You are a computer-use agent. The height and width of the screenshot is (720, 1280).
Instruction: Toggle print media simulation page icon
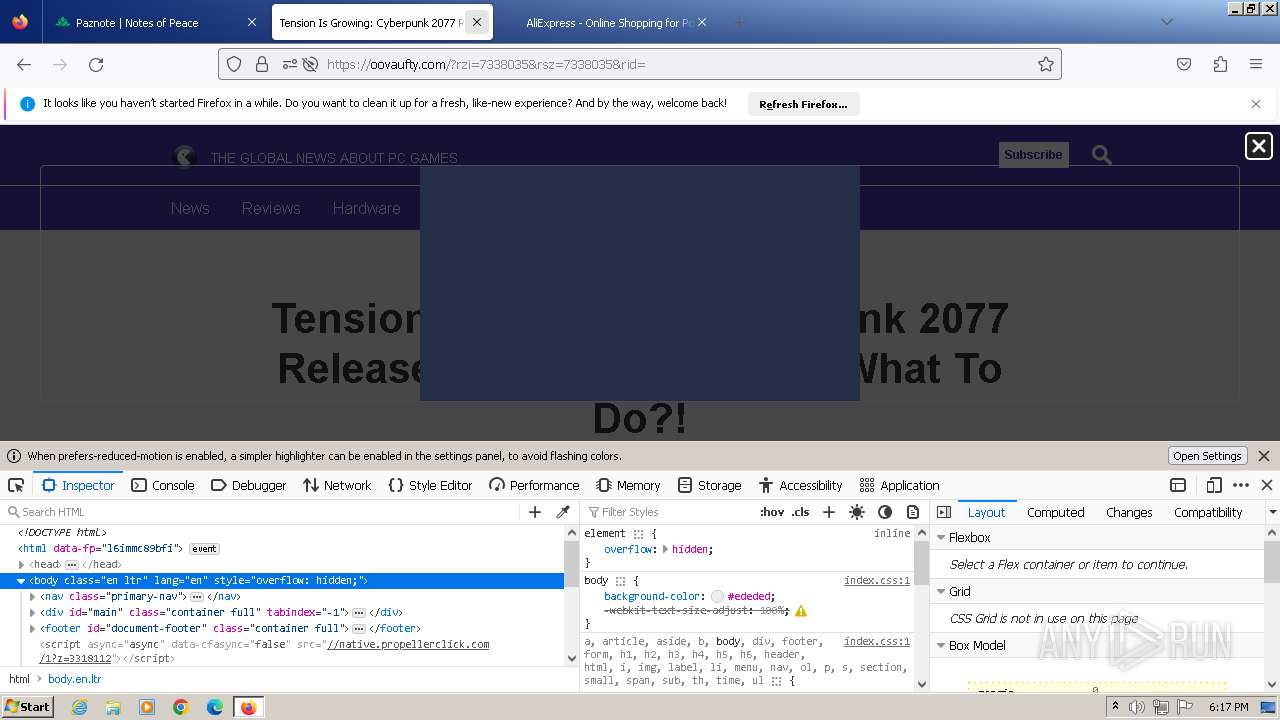click(913, 512)
